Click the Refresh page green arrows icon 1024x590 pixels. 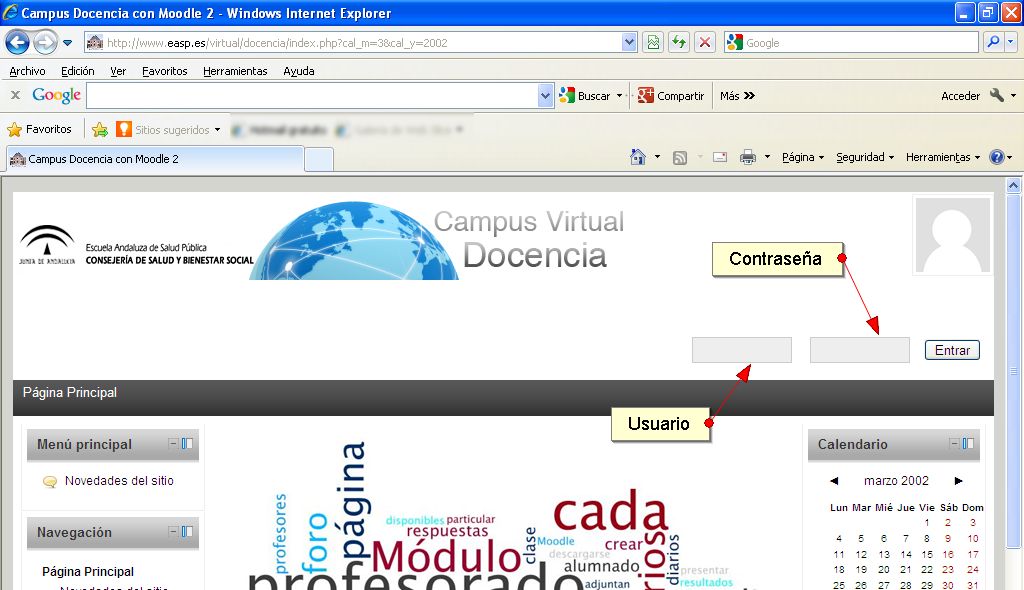679,43
